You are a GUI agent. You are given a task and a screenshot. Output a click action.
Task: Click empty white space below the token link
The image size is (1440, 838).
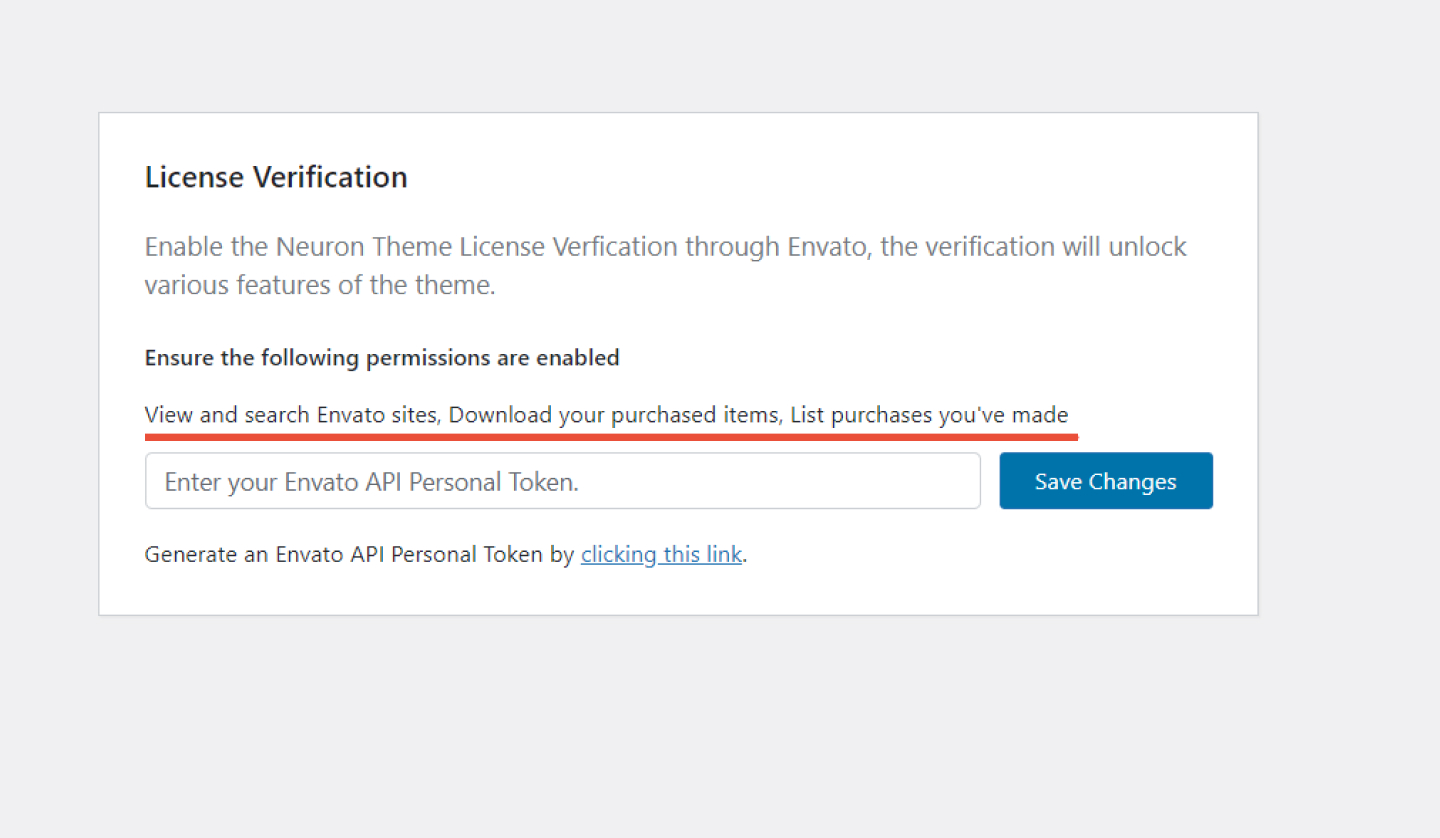click(677, 590)
